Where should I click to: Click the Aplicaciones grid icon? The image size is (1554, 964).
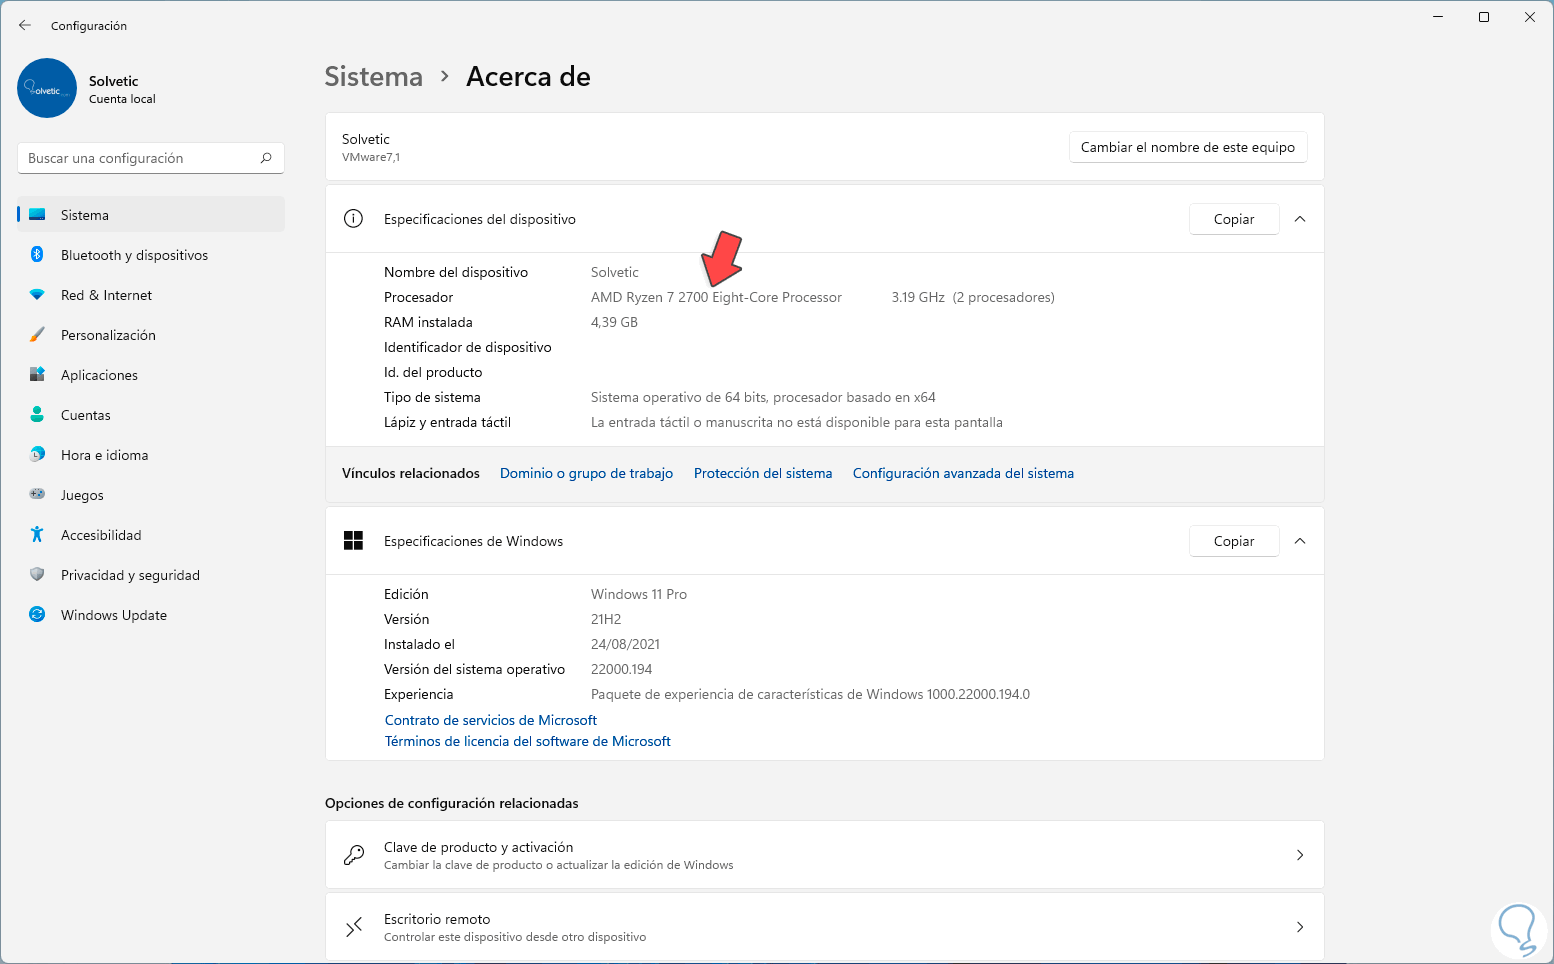click(x=37, y=375)
